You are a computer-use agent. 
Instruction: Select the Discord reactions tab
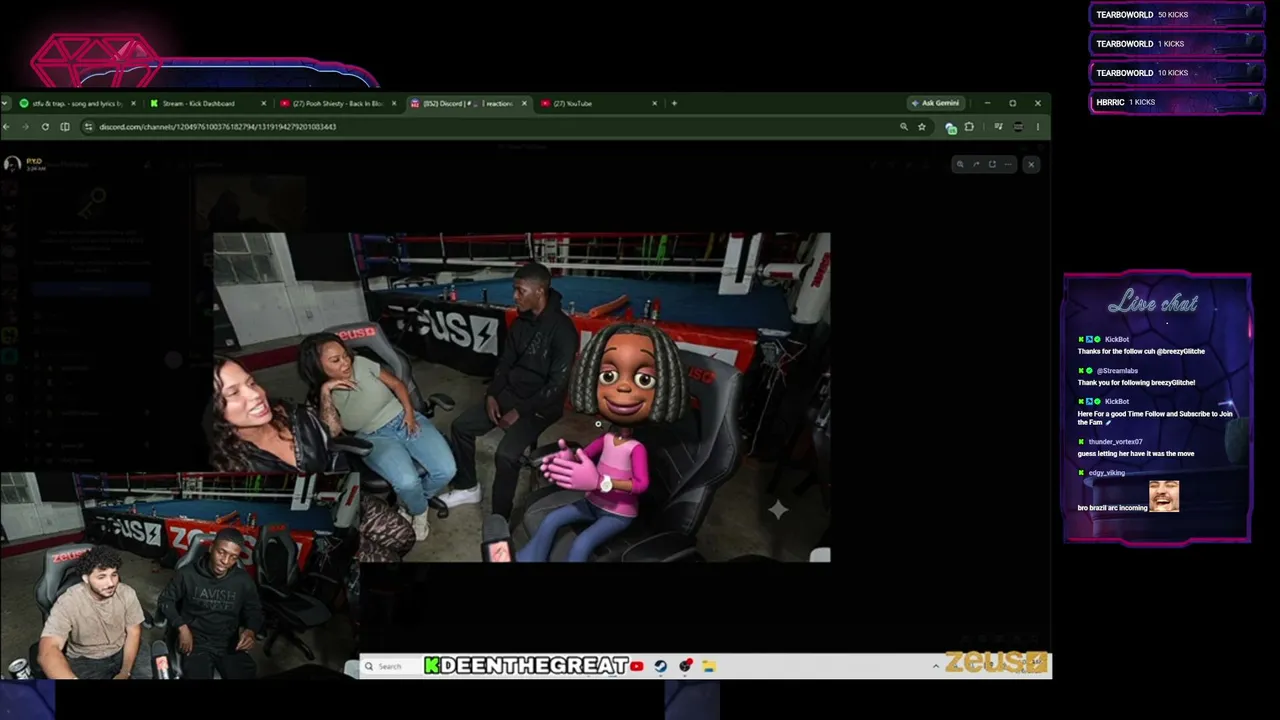468,103
